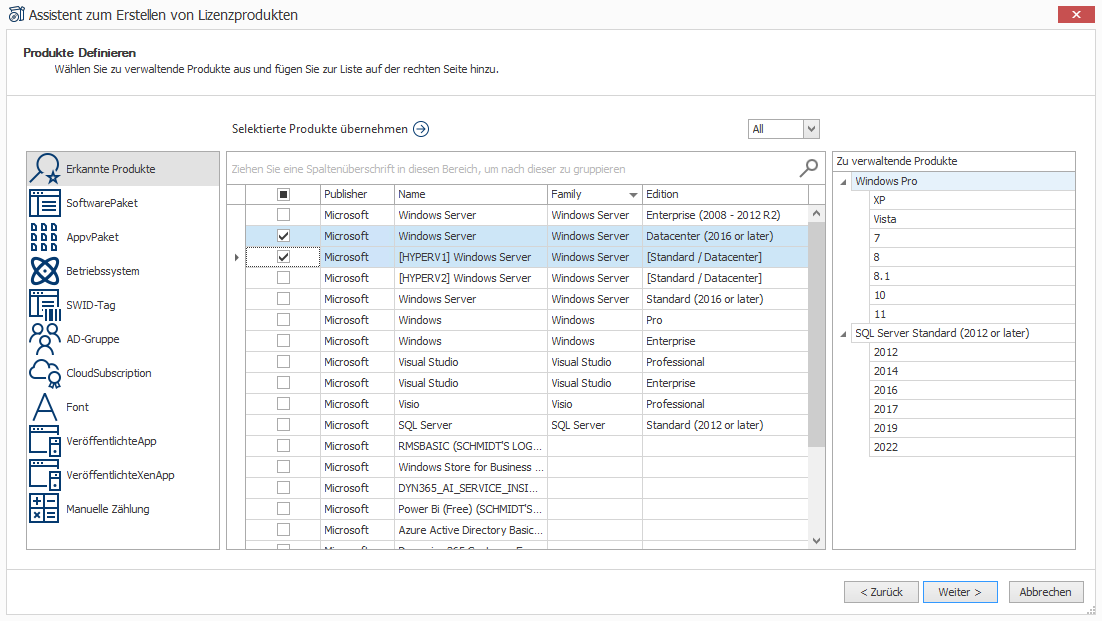The width and height of the screenshot is (1102, 621).
Task: Click the Font letter A icon
Action: click(44, 407)
